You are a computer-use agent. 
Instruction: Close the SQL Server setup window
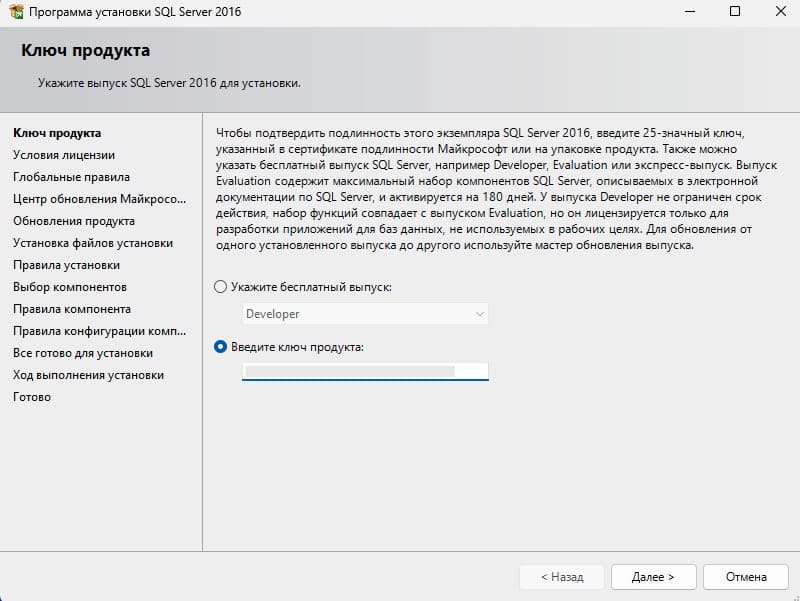tap(780, 11)
